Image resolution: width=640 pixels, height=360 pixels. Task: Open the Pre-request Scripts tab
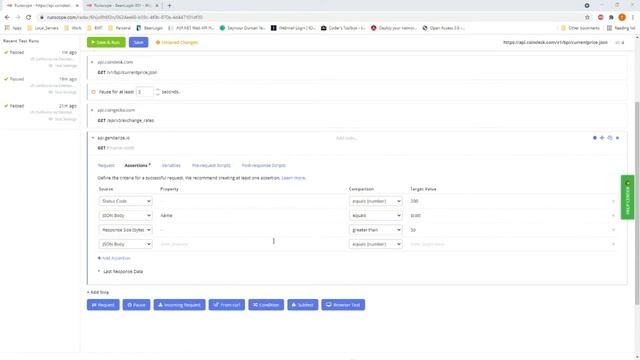[x=211, y=165]
